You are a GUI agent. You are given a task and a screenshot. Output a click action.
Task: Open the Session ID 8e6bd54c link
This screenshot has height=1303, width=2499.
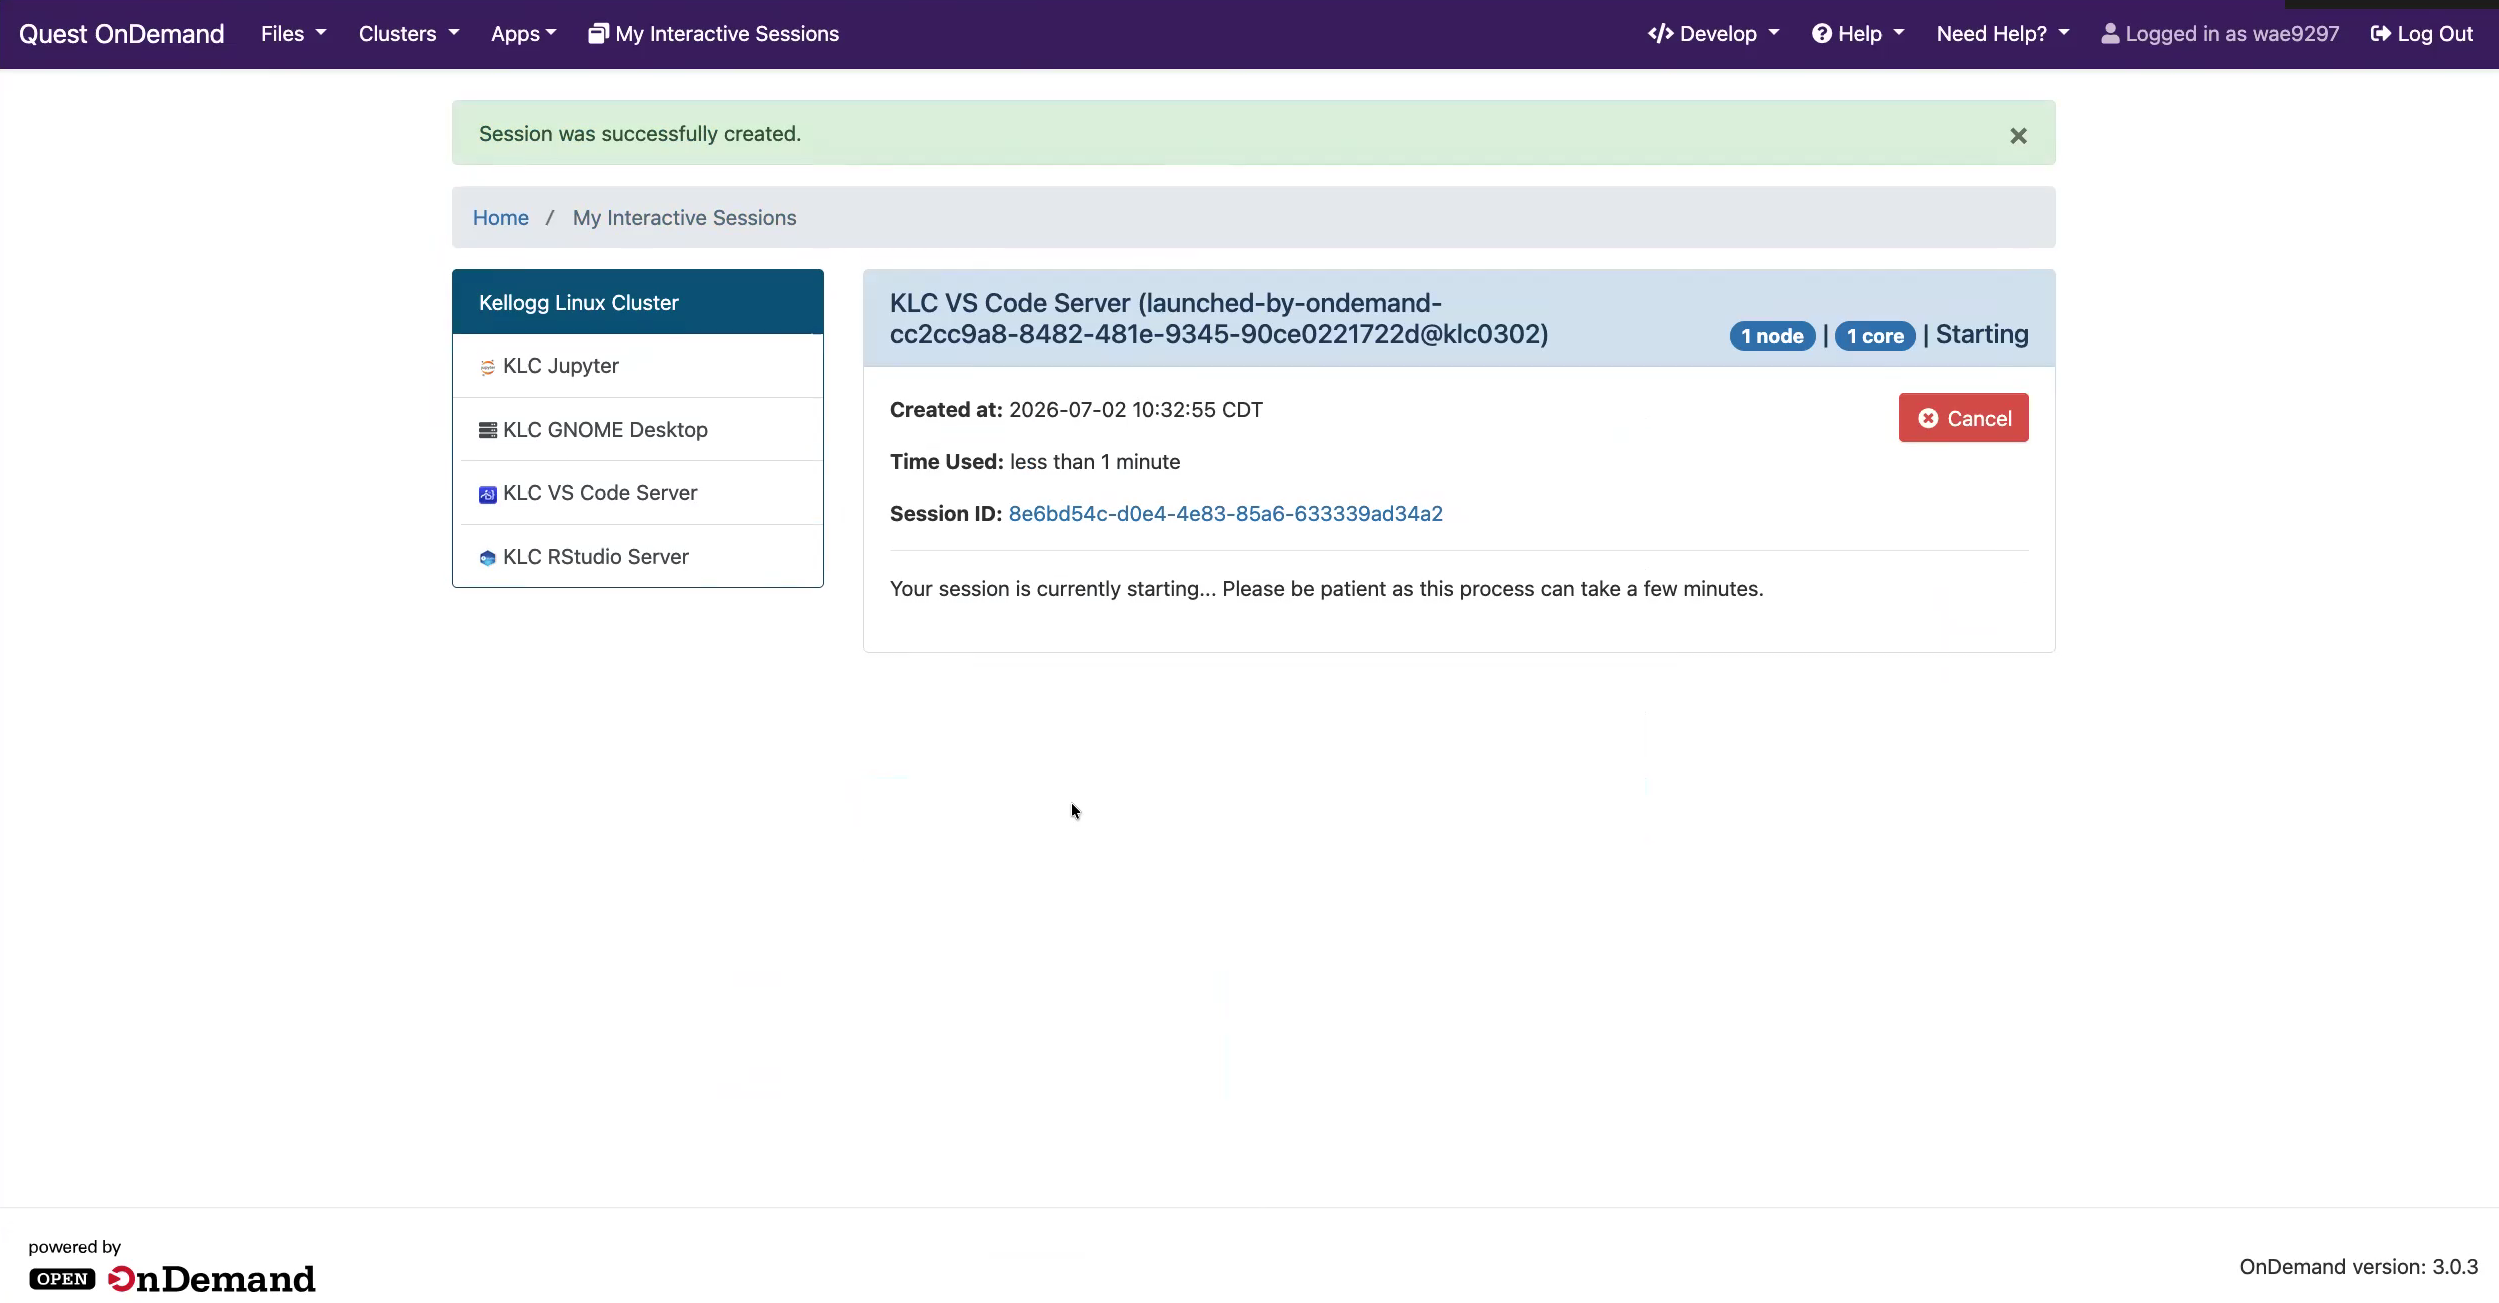coord(1225,514)
